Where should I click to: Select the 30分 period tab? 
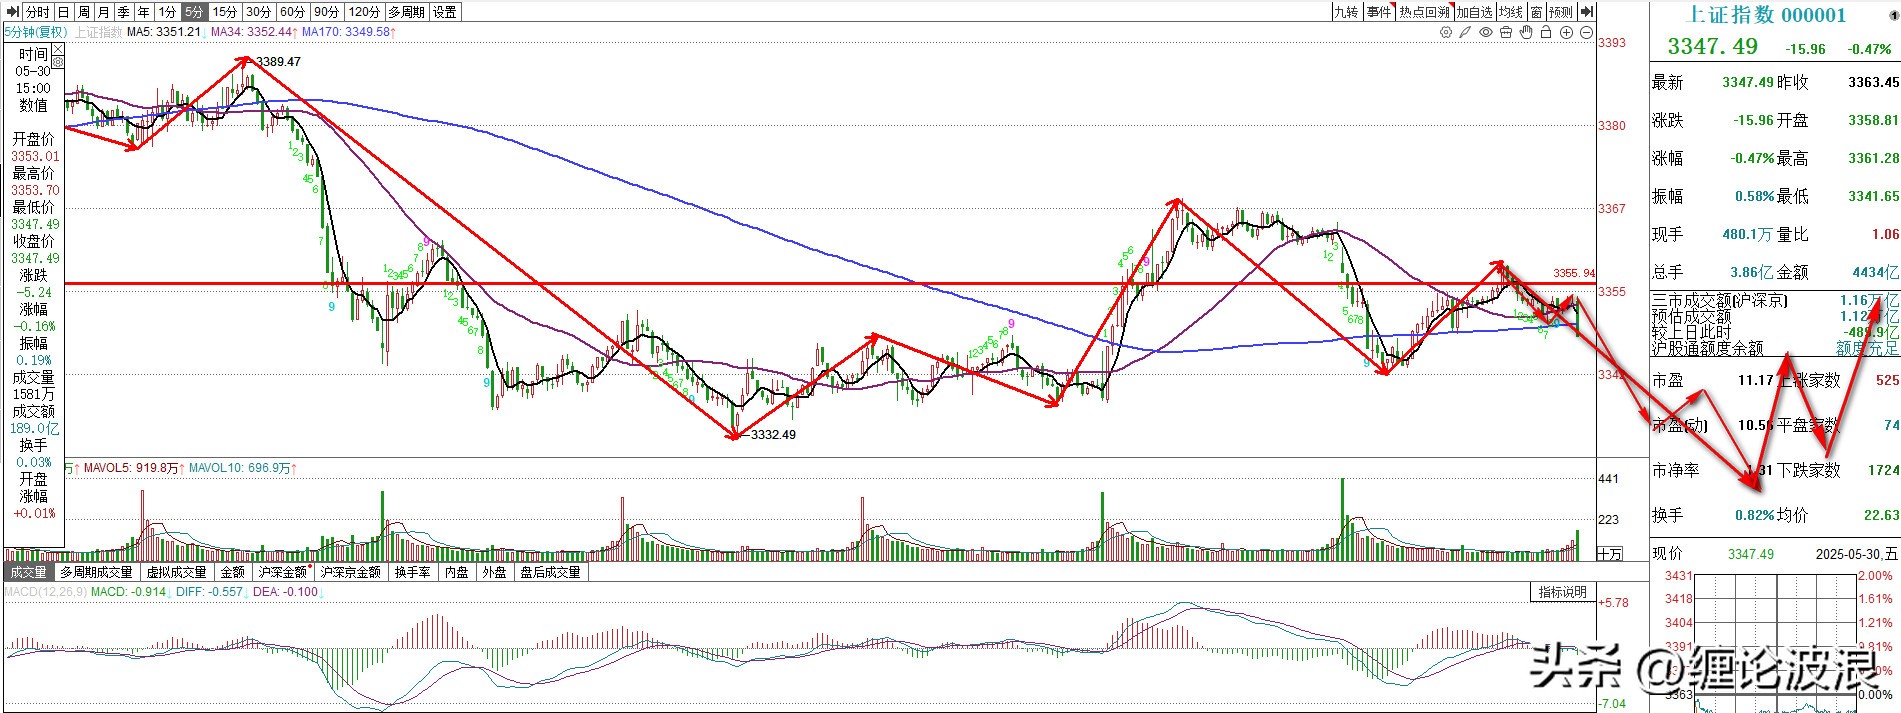pyautogui.click(x=258, y=12)
